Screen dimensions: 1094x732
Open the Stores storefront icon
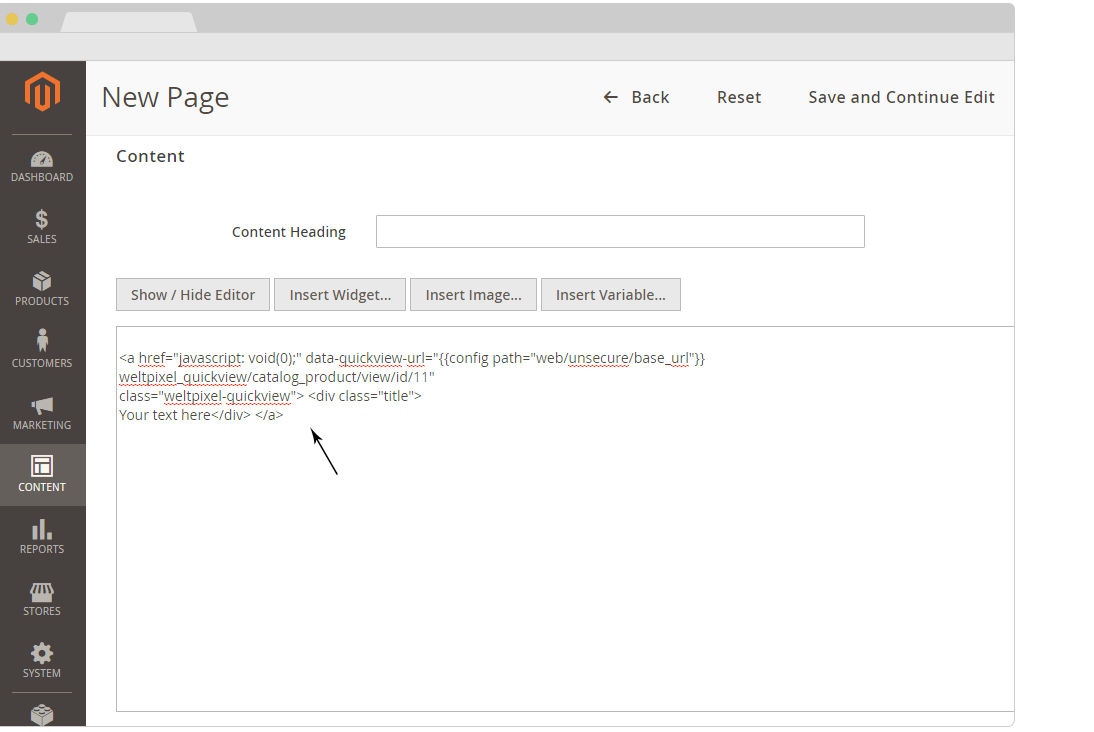(x=42, y=592)
